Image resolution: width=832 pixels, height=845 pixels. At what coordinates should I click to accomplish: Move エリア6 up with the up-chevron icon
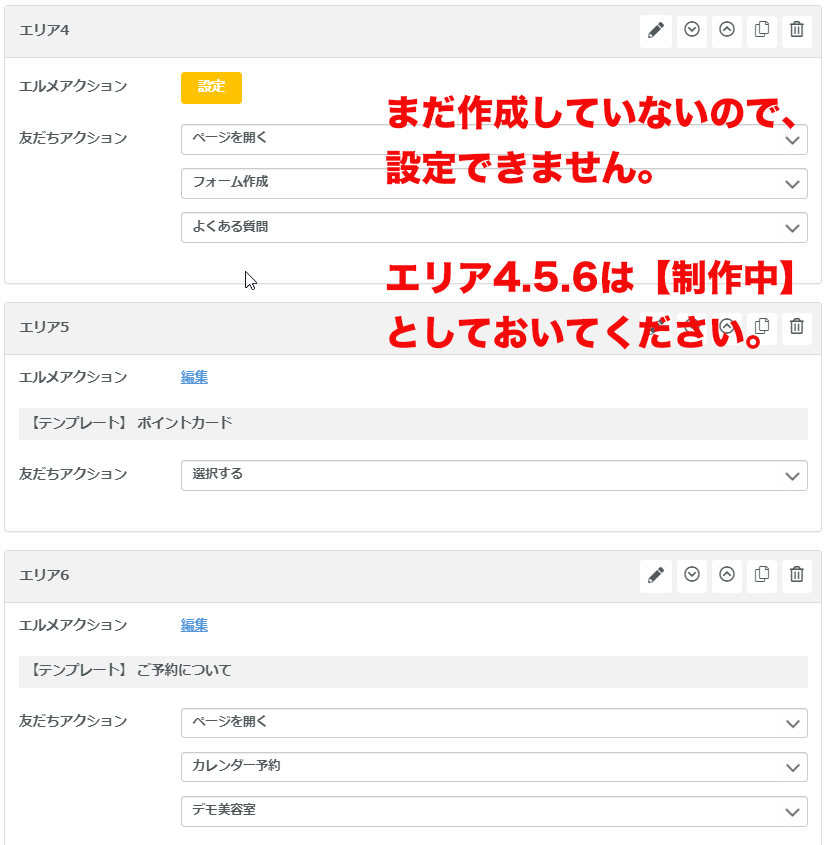(727, 575)
